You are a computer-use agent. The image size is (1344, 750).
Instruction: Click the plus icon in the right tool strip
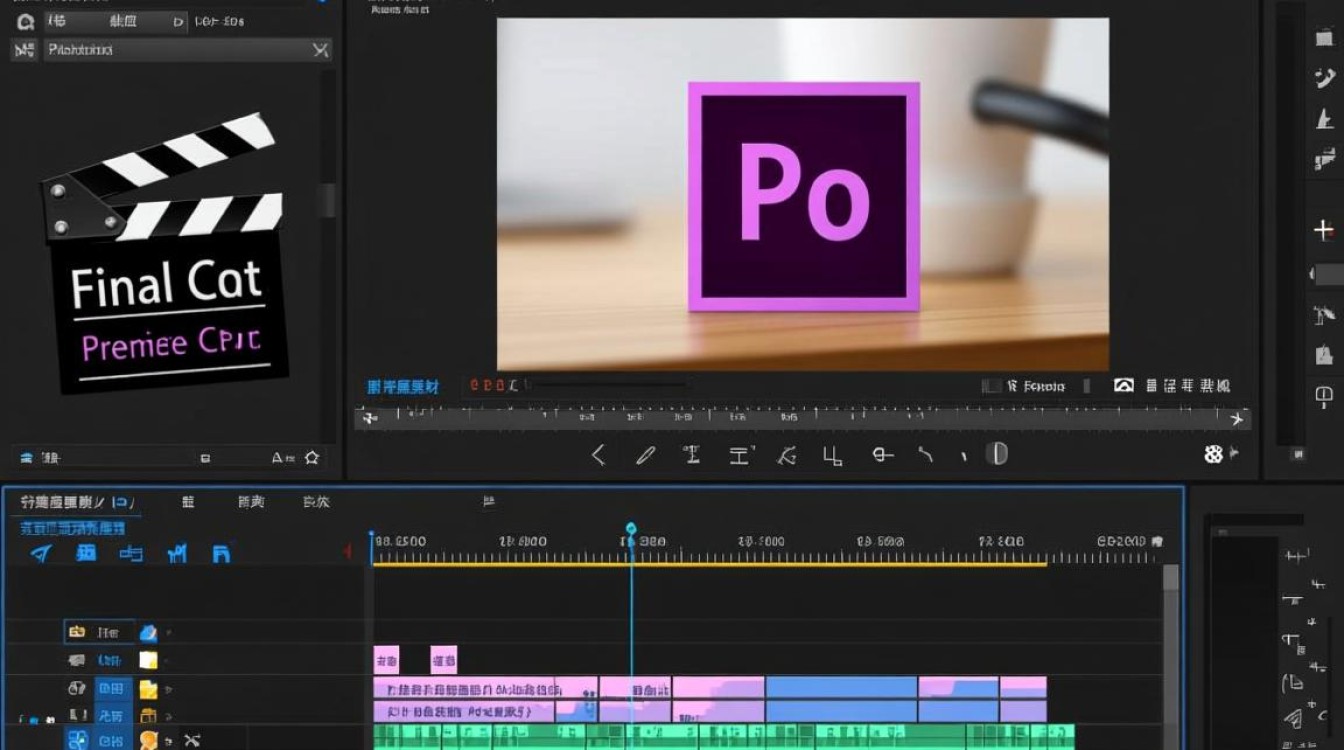pyautogui.click(x=1324, y=230)
